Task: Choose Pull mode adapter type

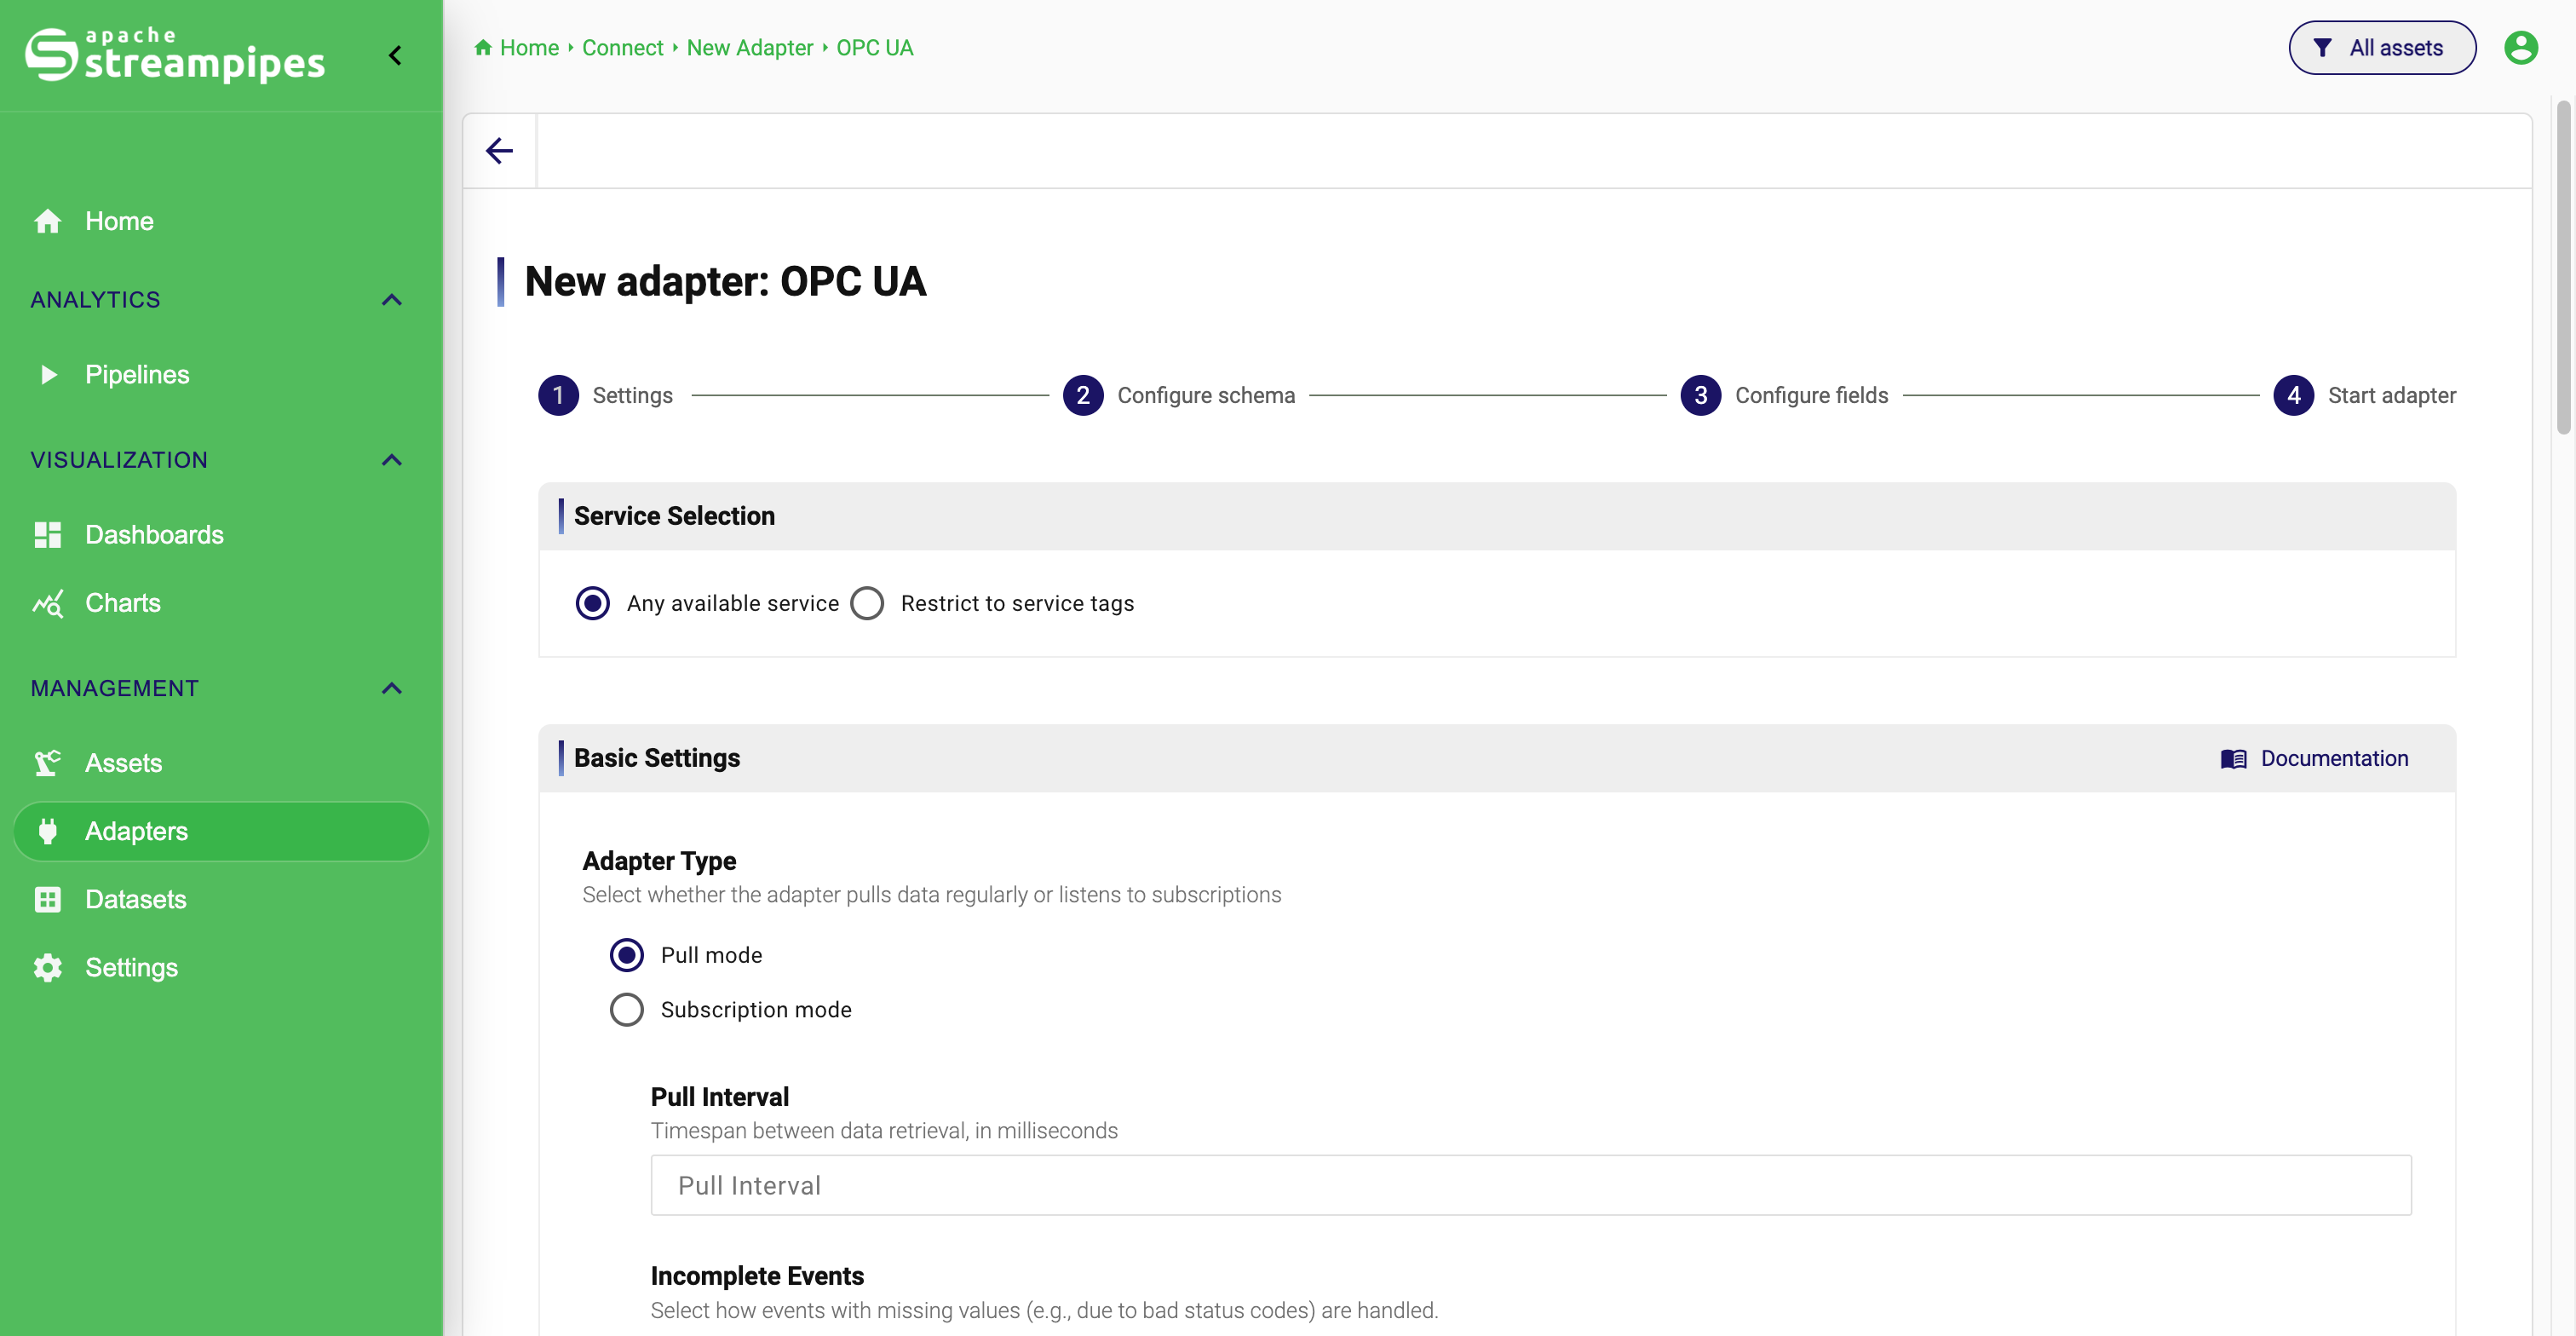Action: [x=627, y=955]
